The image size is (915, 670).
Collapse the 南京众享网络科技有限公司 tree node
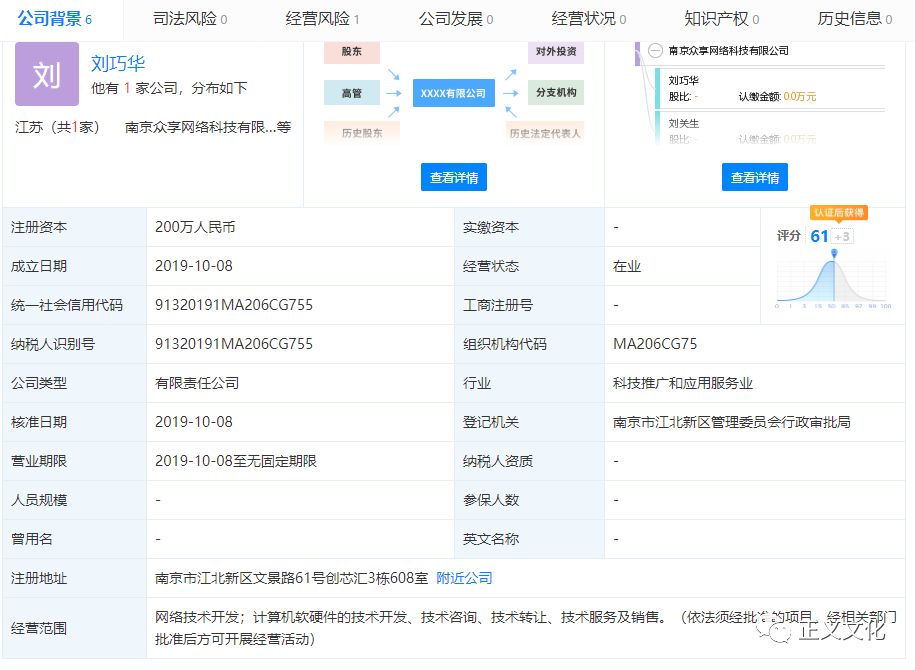[656, 51]
